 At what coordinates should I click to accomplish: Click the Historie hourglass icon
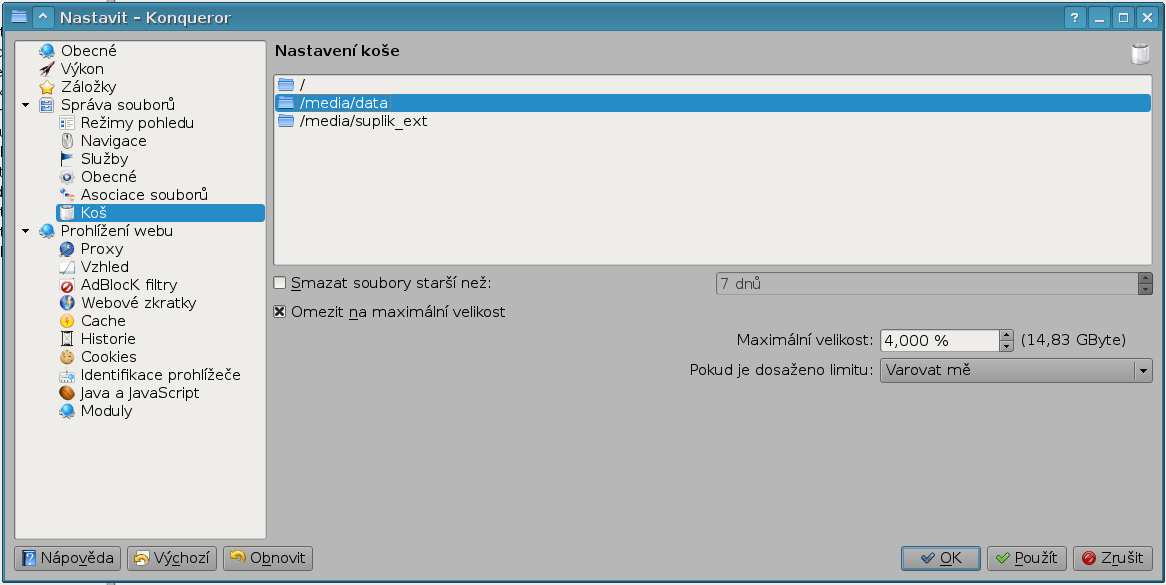pyautogui.click(x=67, y=339)
